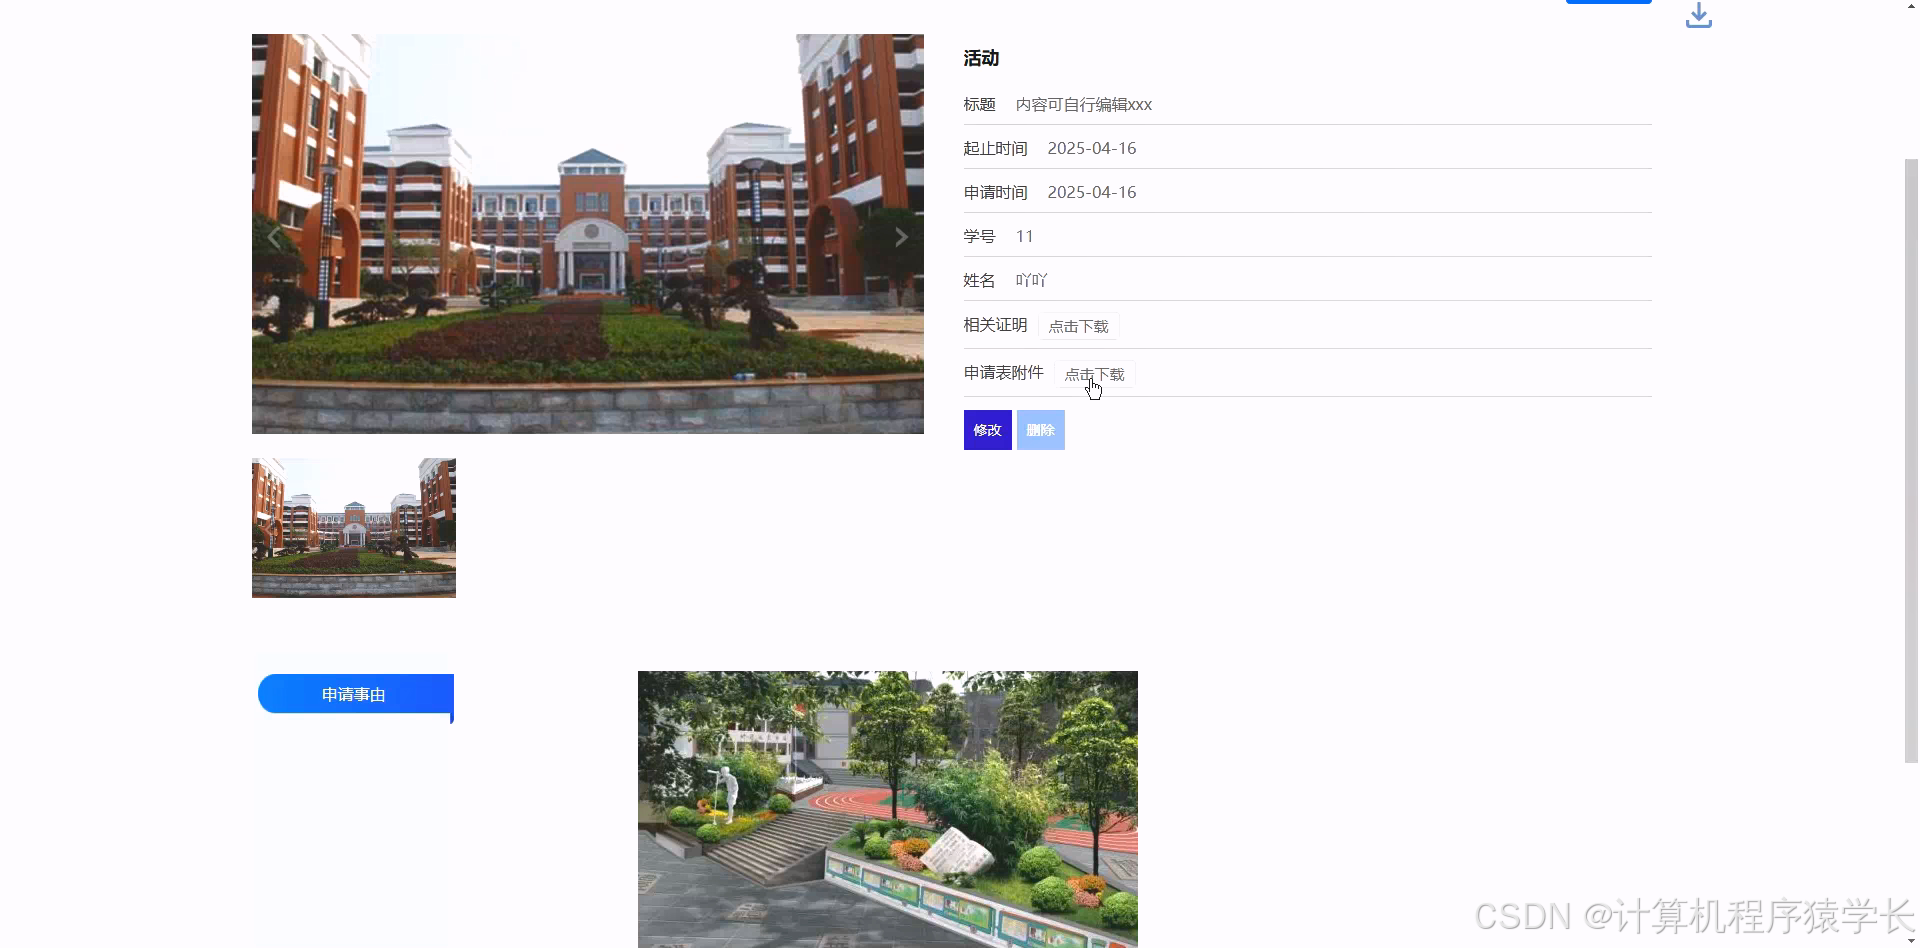This screenshot has width=1920, height=948.
Task: Click the large campus building image in the carousel
Action: [x=587, y=234]
